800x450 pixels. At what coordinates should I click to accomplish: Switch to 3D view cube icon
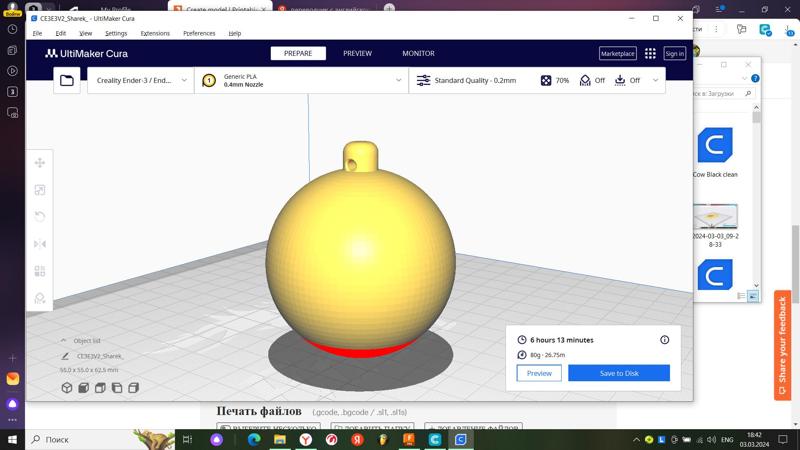click(x=67, y=388)
